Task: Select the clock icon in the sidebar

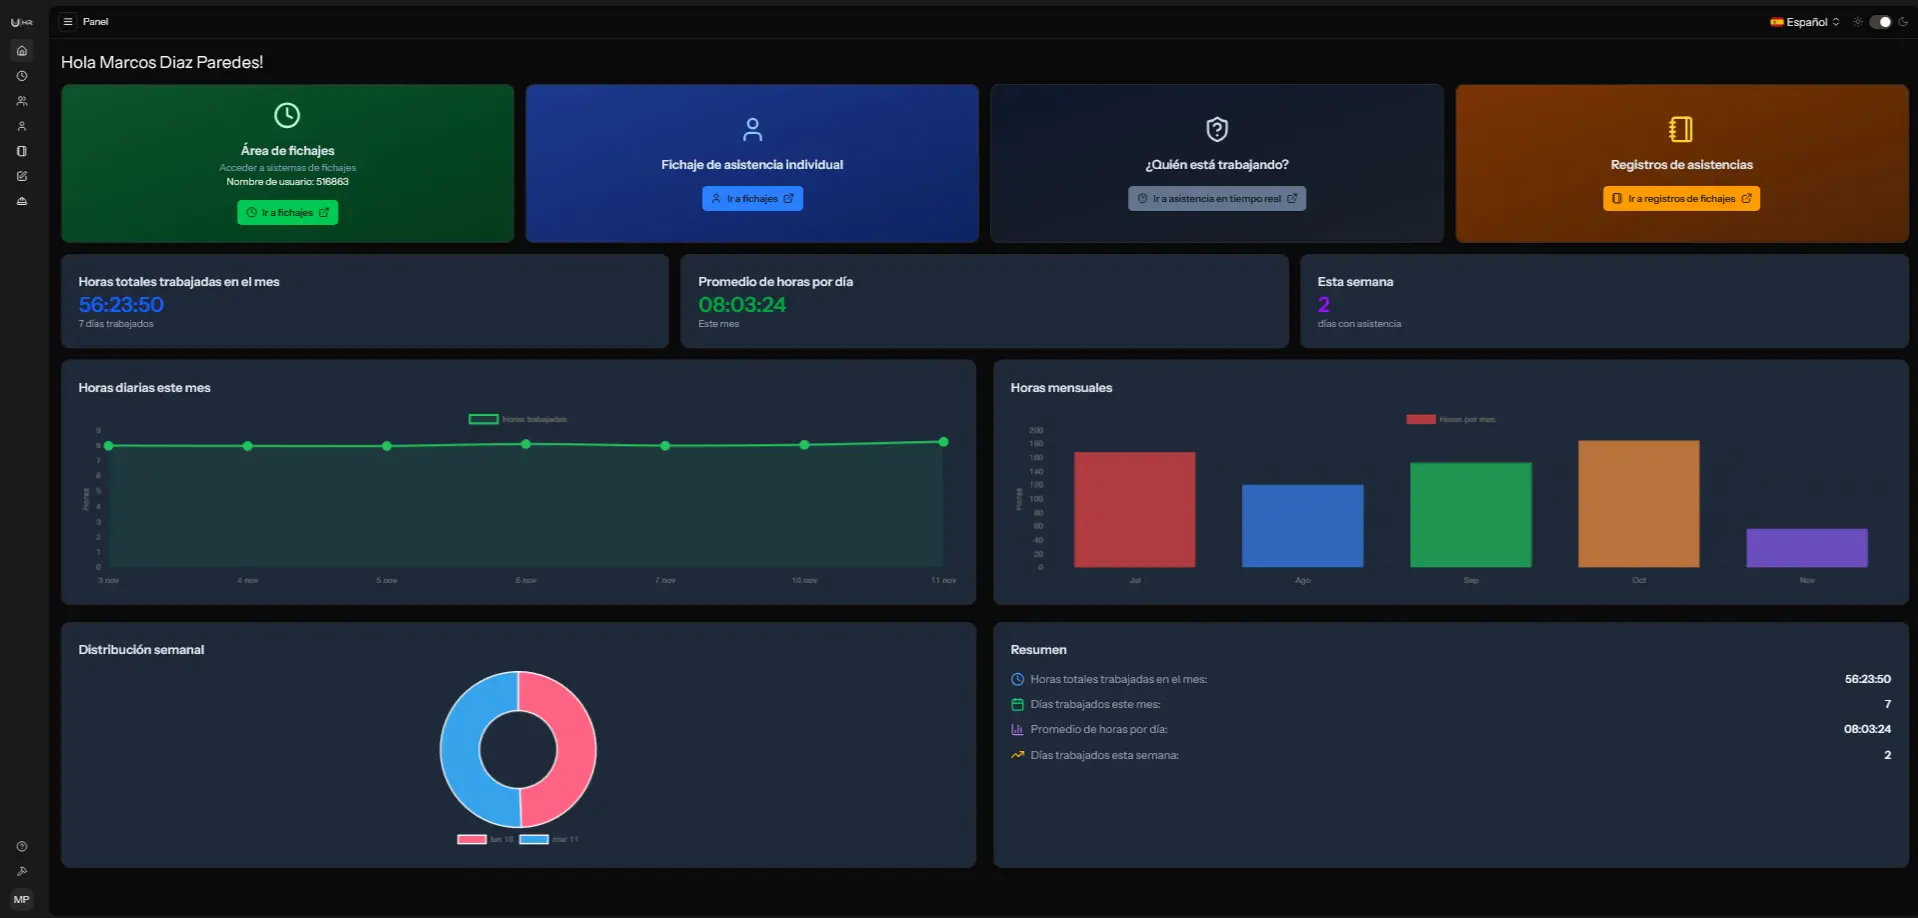Action: [21, 75]
